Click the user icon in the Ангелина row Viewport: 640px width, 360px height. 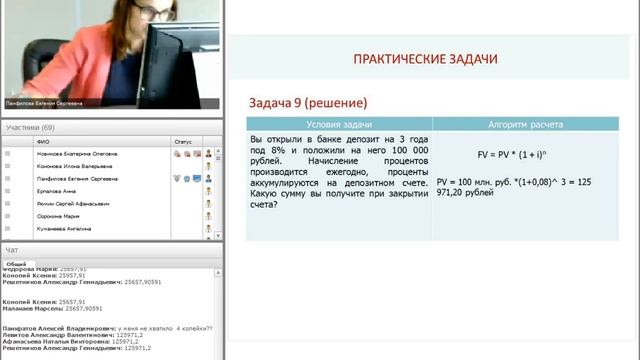[209, 229]
